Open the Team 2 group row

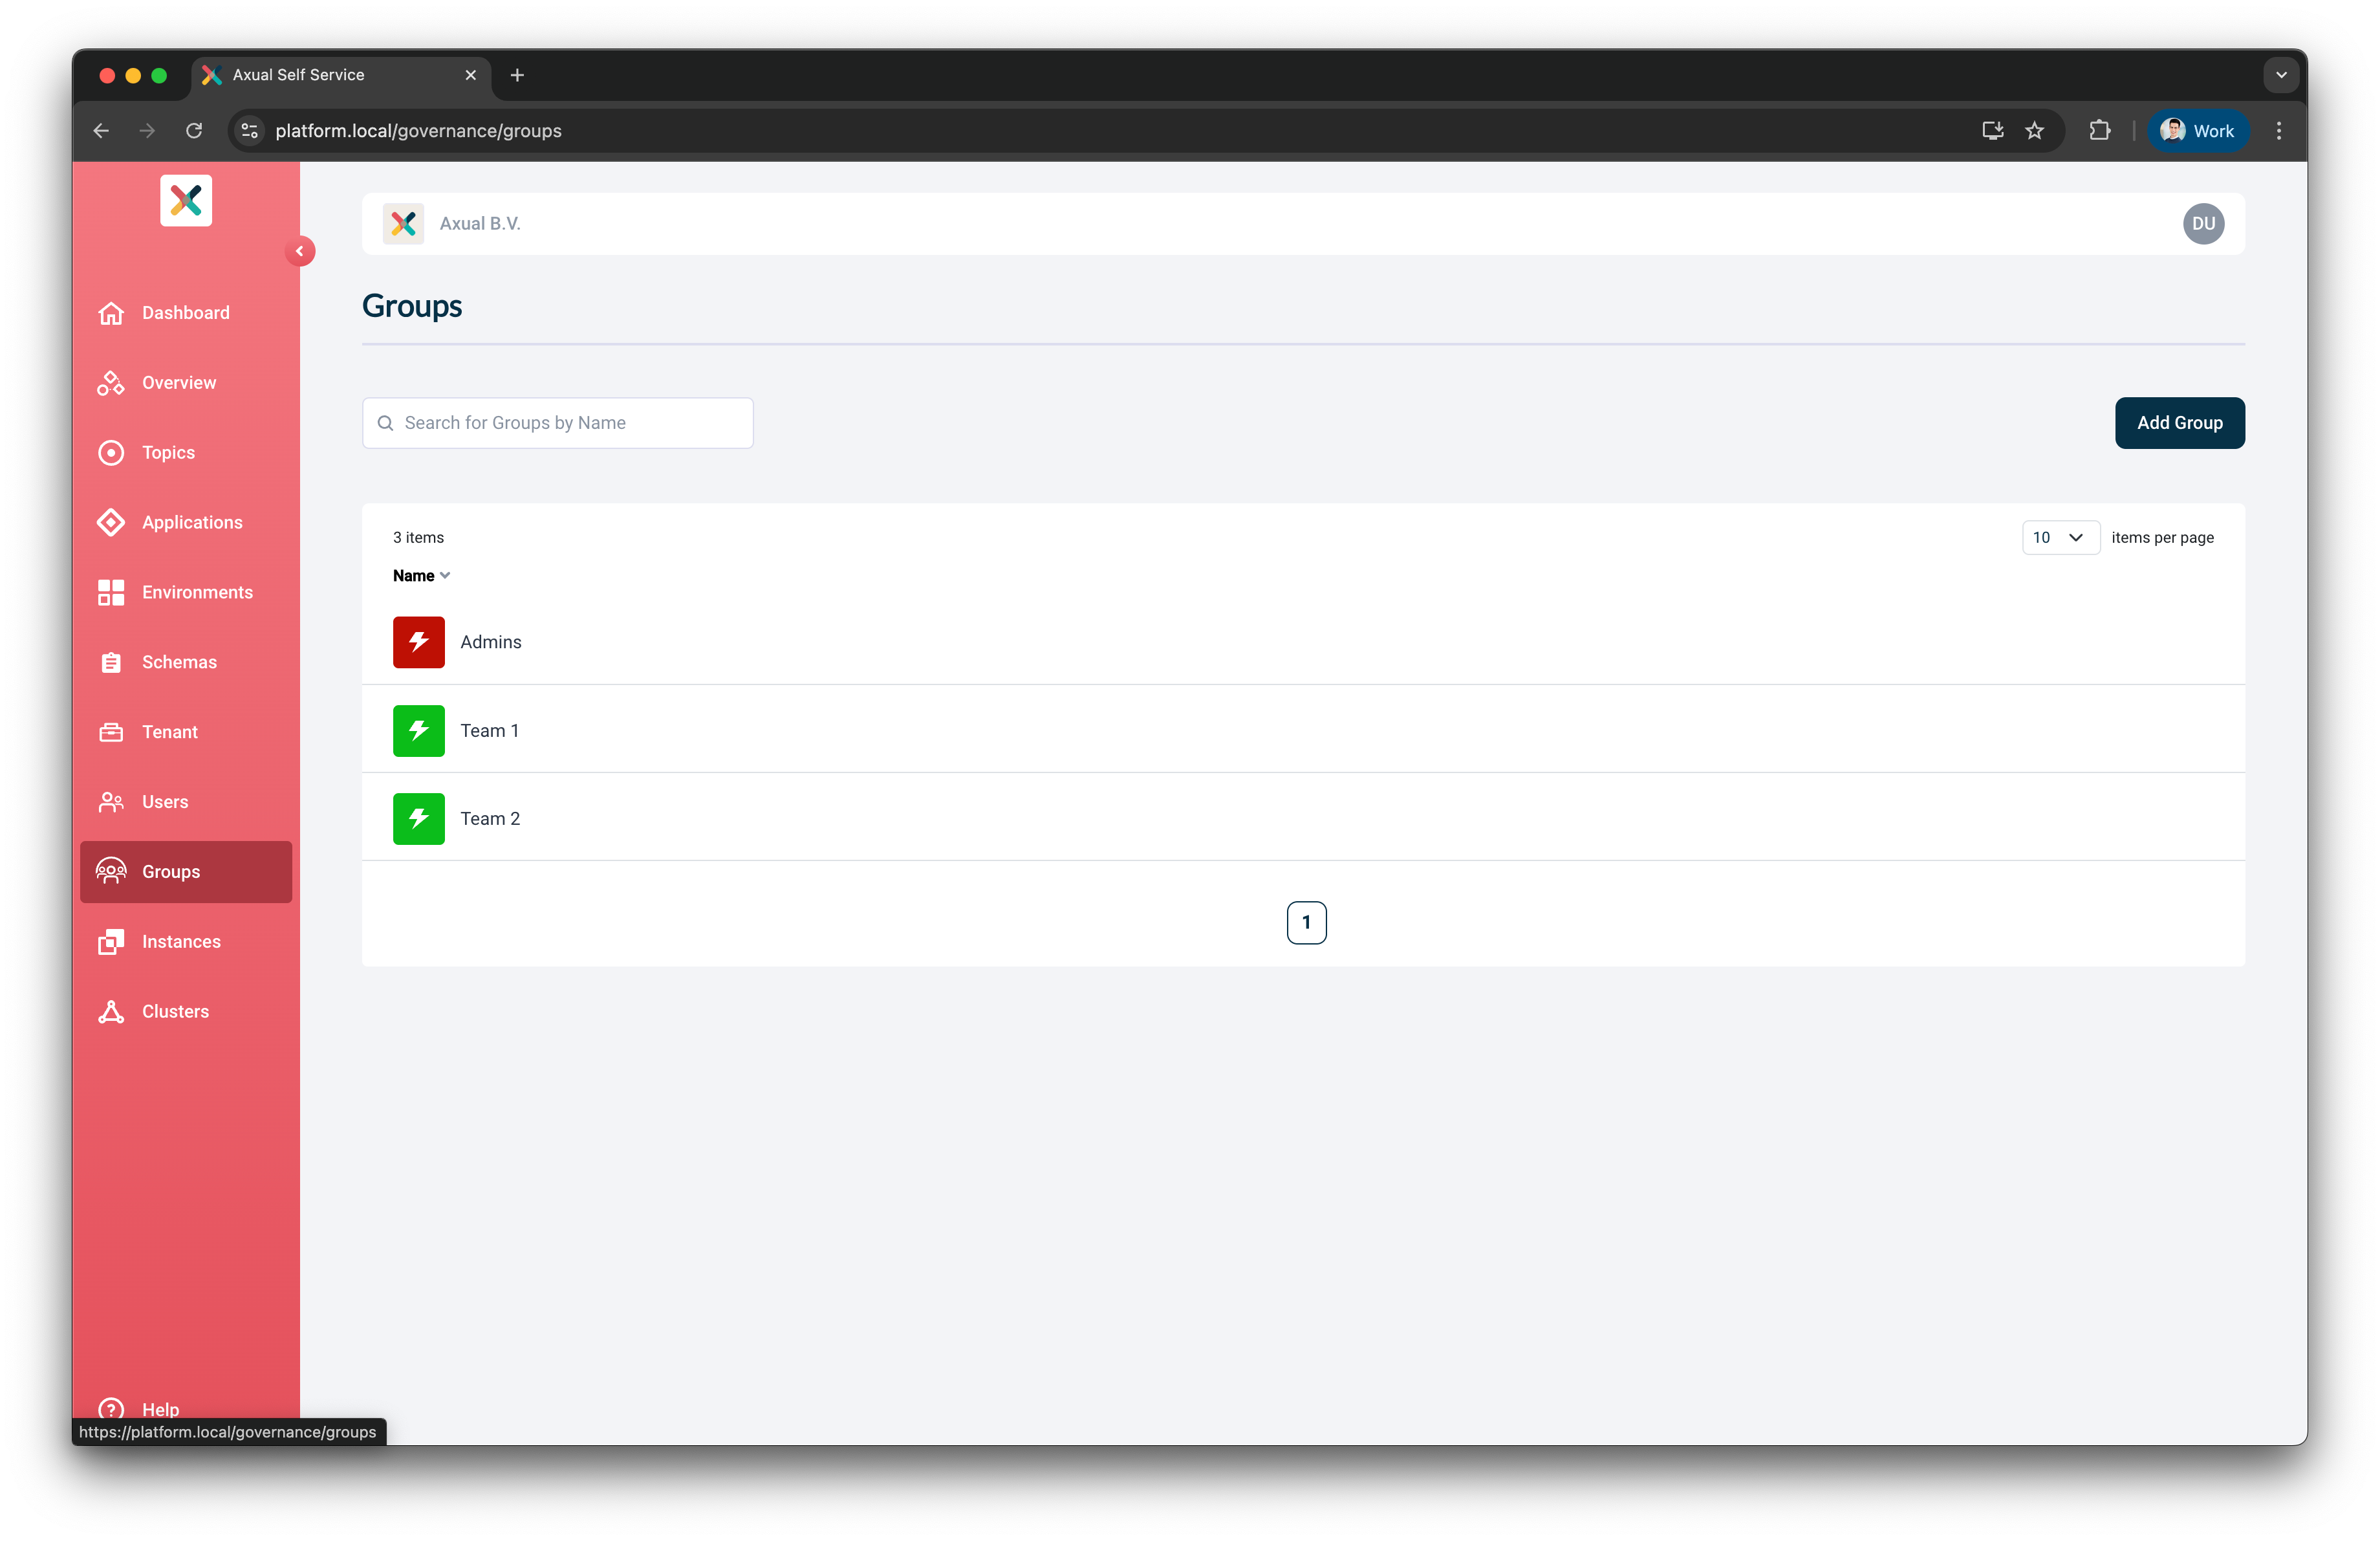point(1303,819)
